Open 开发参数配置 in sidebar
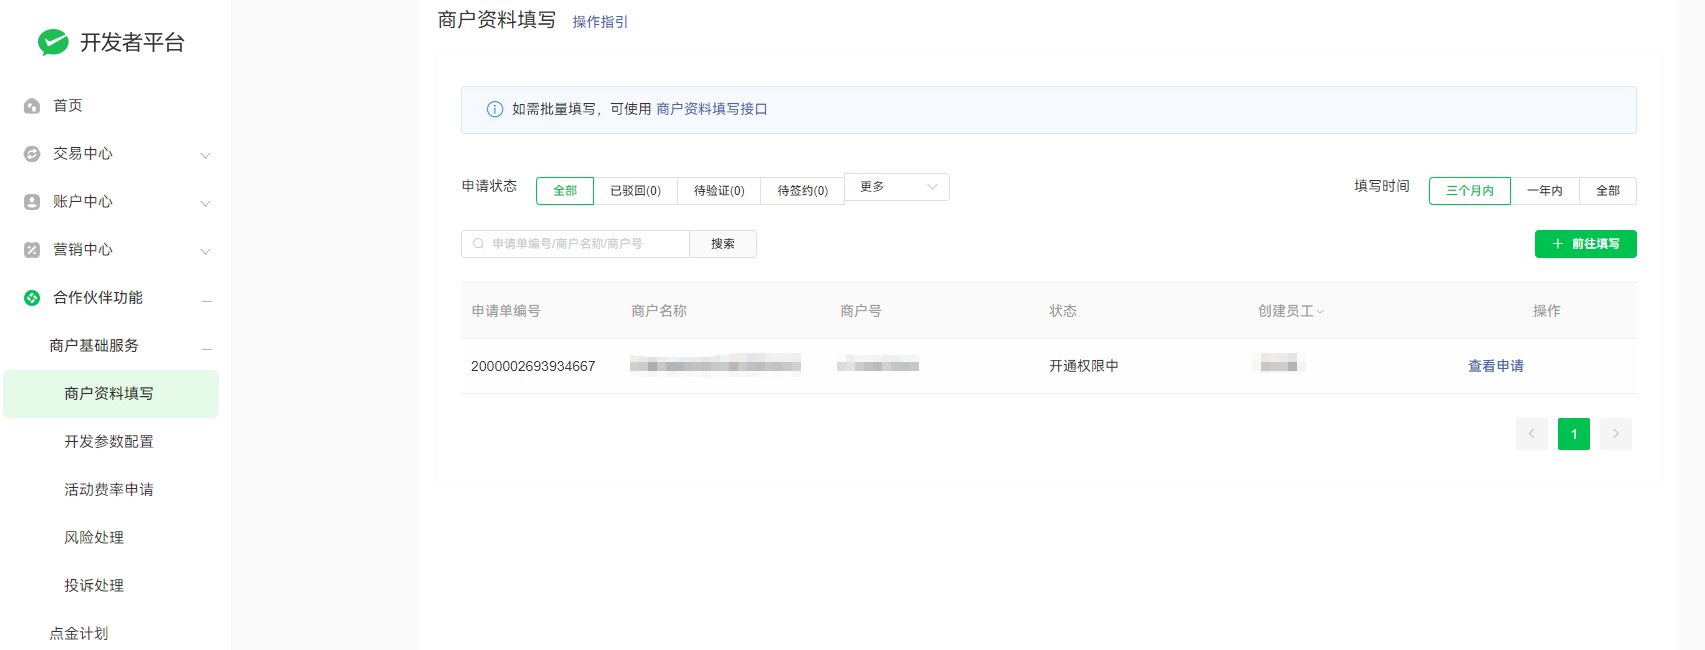This screenshot has height=650, width=1705. click(109, 442)
